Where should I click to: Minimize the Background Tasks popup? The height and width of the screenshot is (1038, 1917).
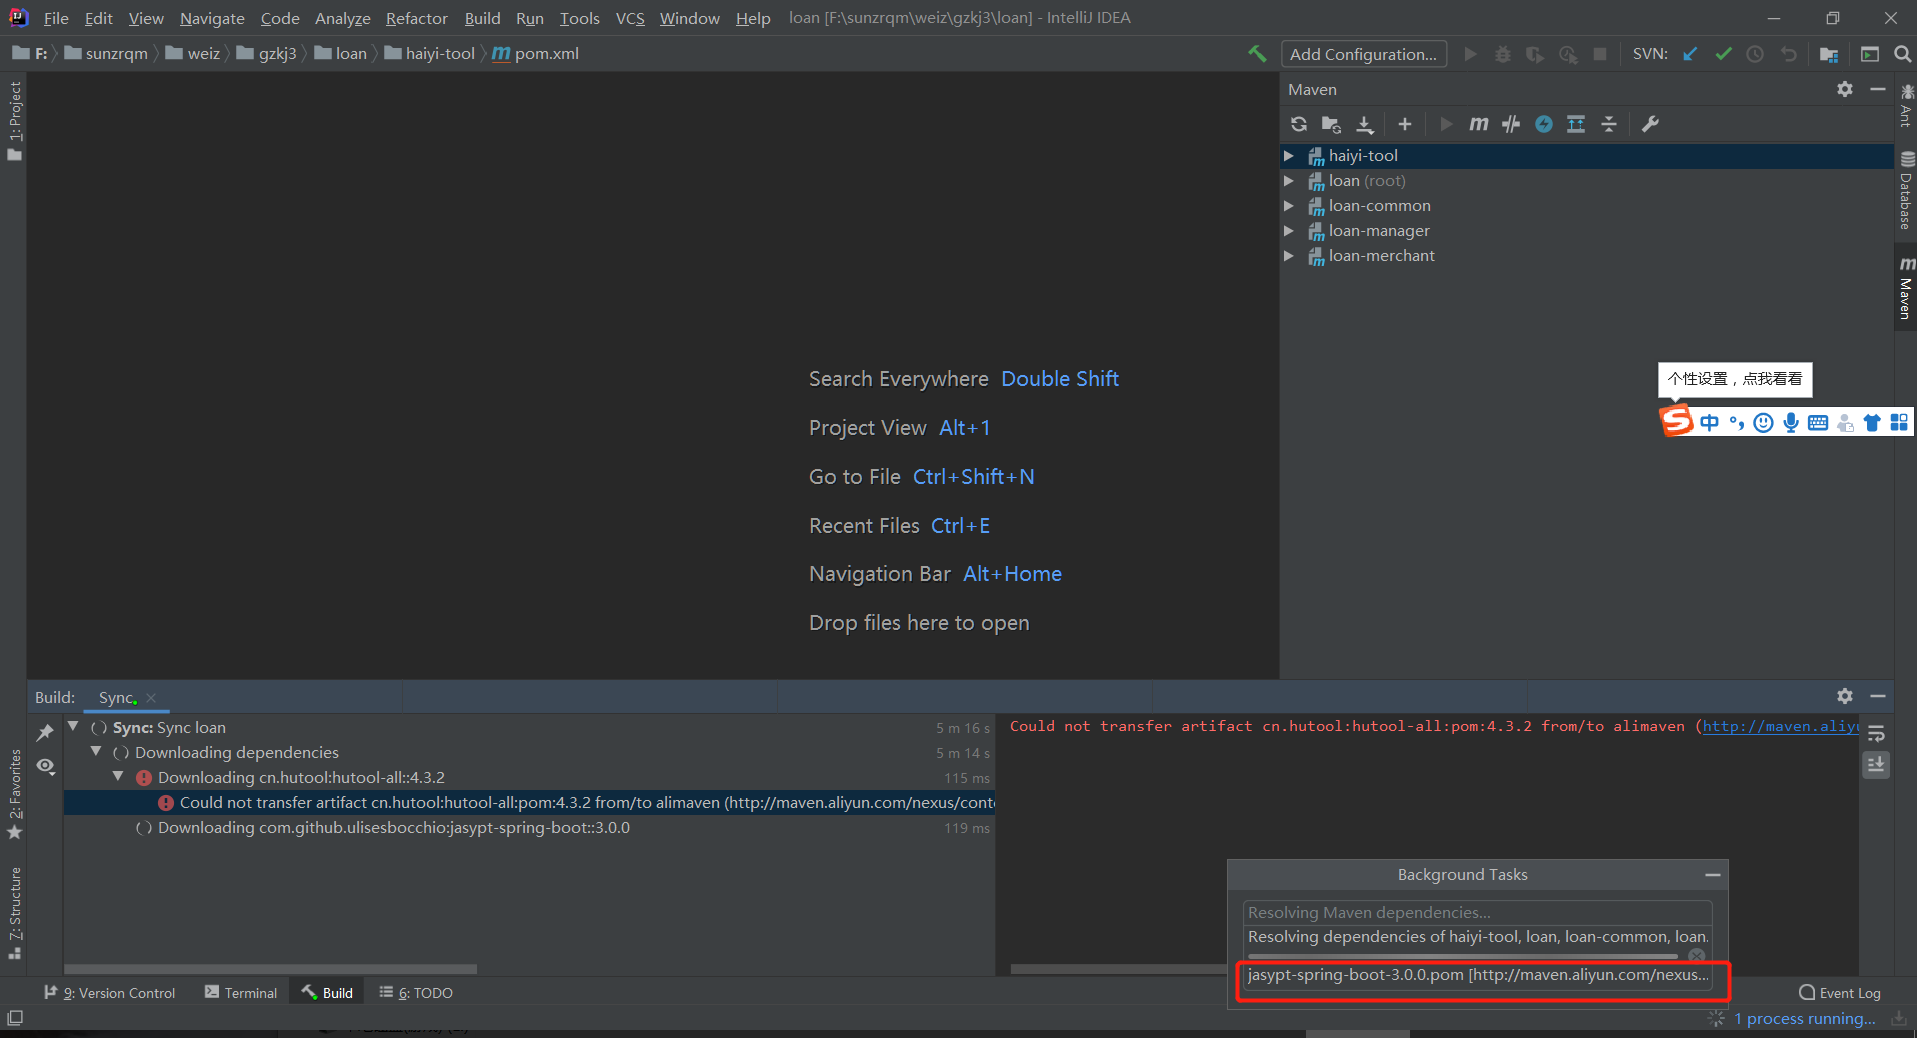coord(1713,875)
